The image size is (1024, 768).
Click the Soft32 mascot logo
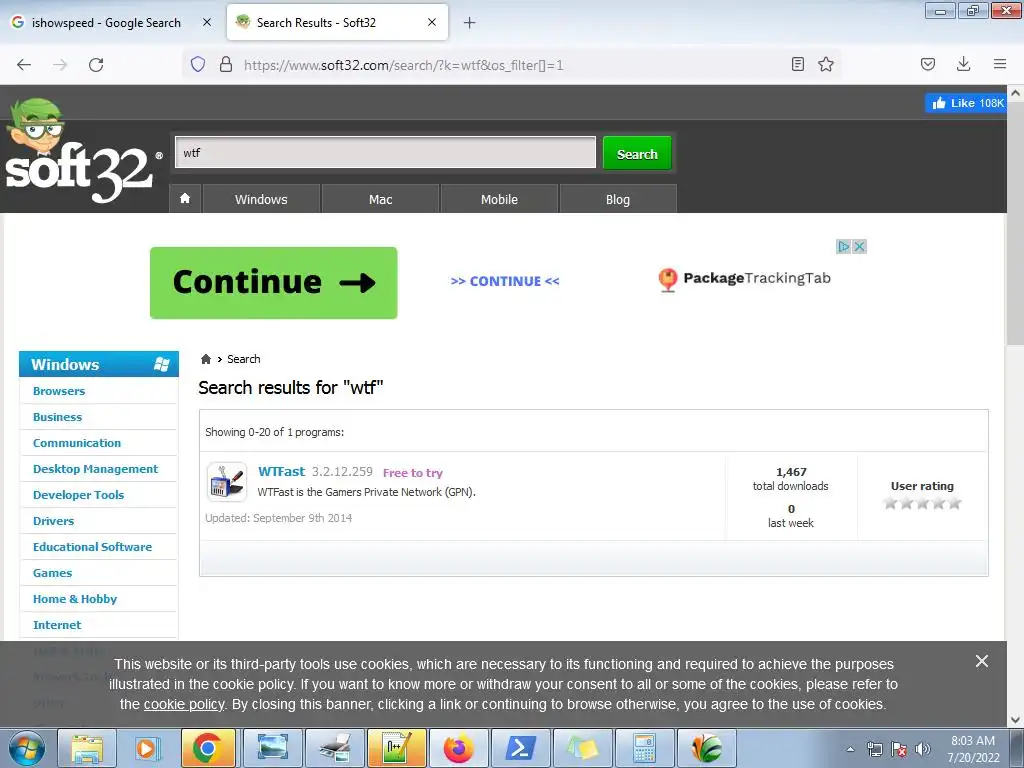pos(78,152)
